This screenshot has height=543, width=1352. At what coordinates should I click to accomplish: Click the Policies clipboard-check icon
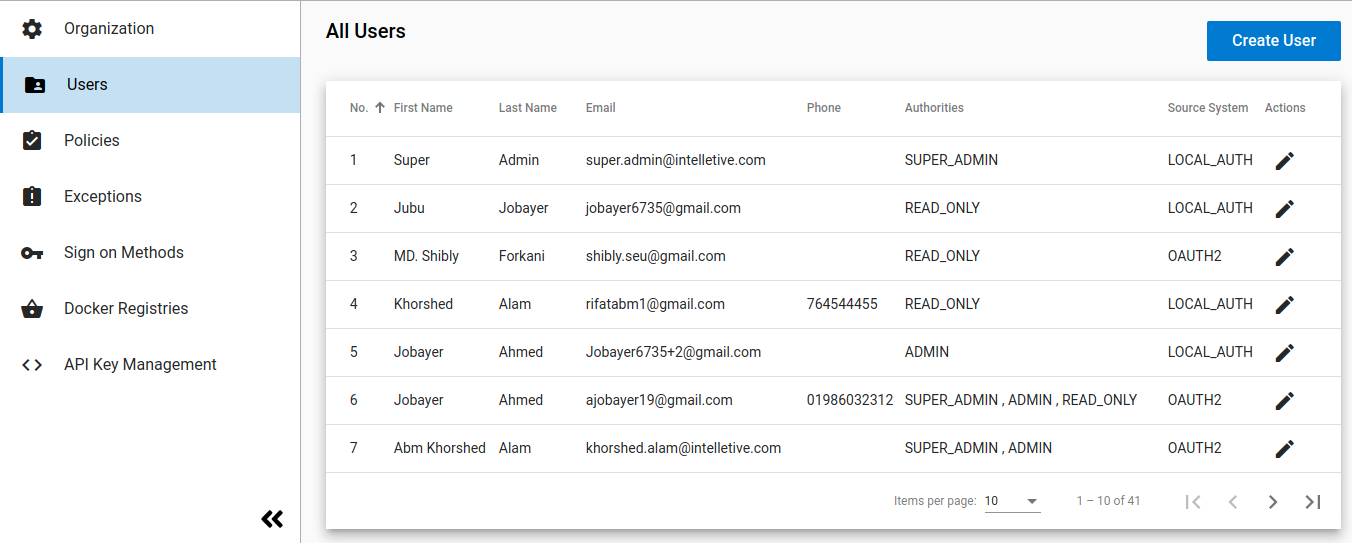[x=32, y=141]
